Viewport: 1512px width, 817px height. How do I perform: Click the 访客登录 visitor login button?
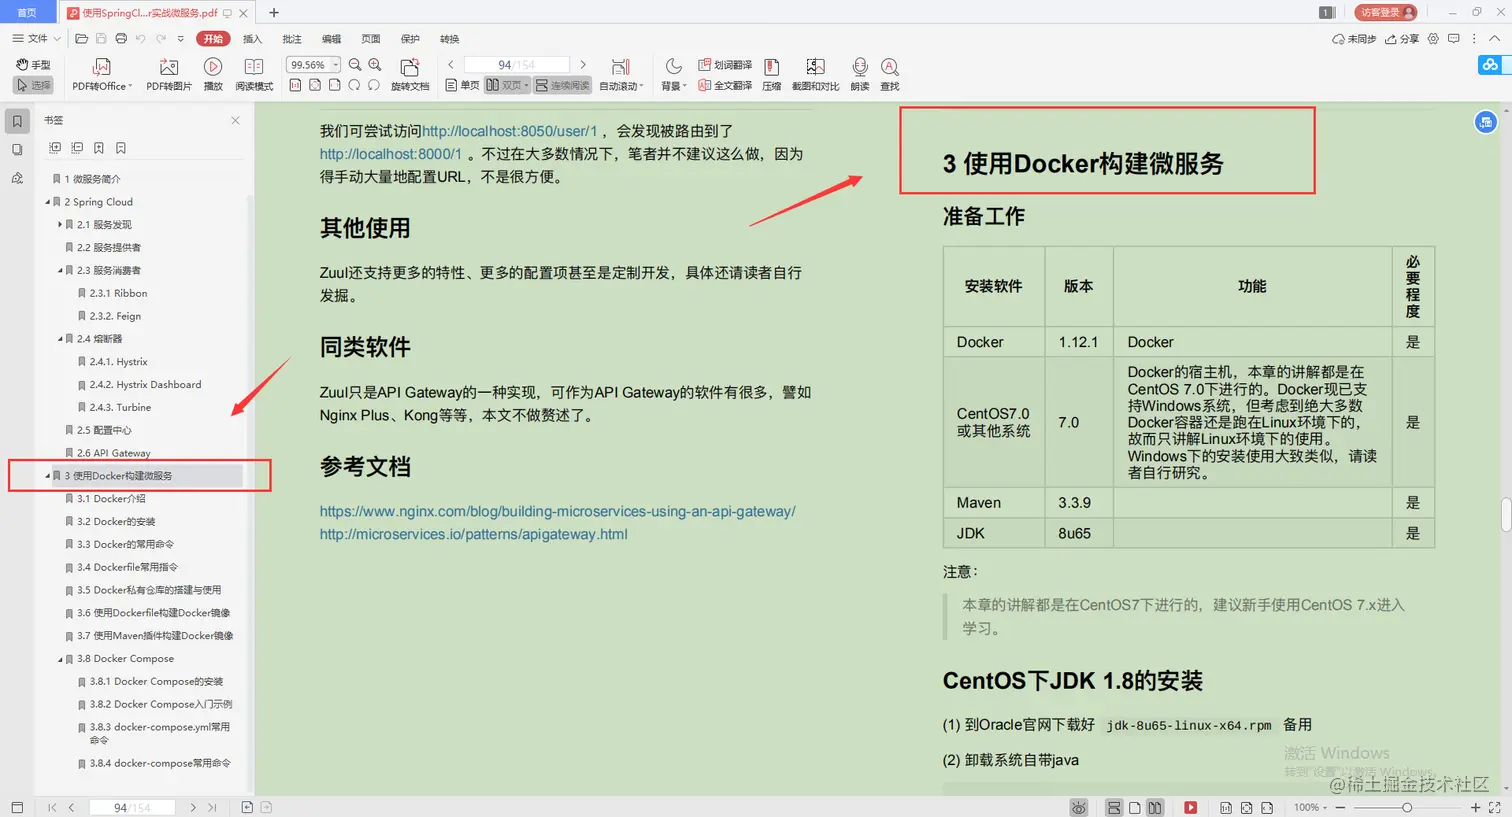[x=1386, y=12]
